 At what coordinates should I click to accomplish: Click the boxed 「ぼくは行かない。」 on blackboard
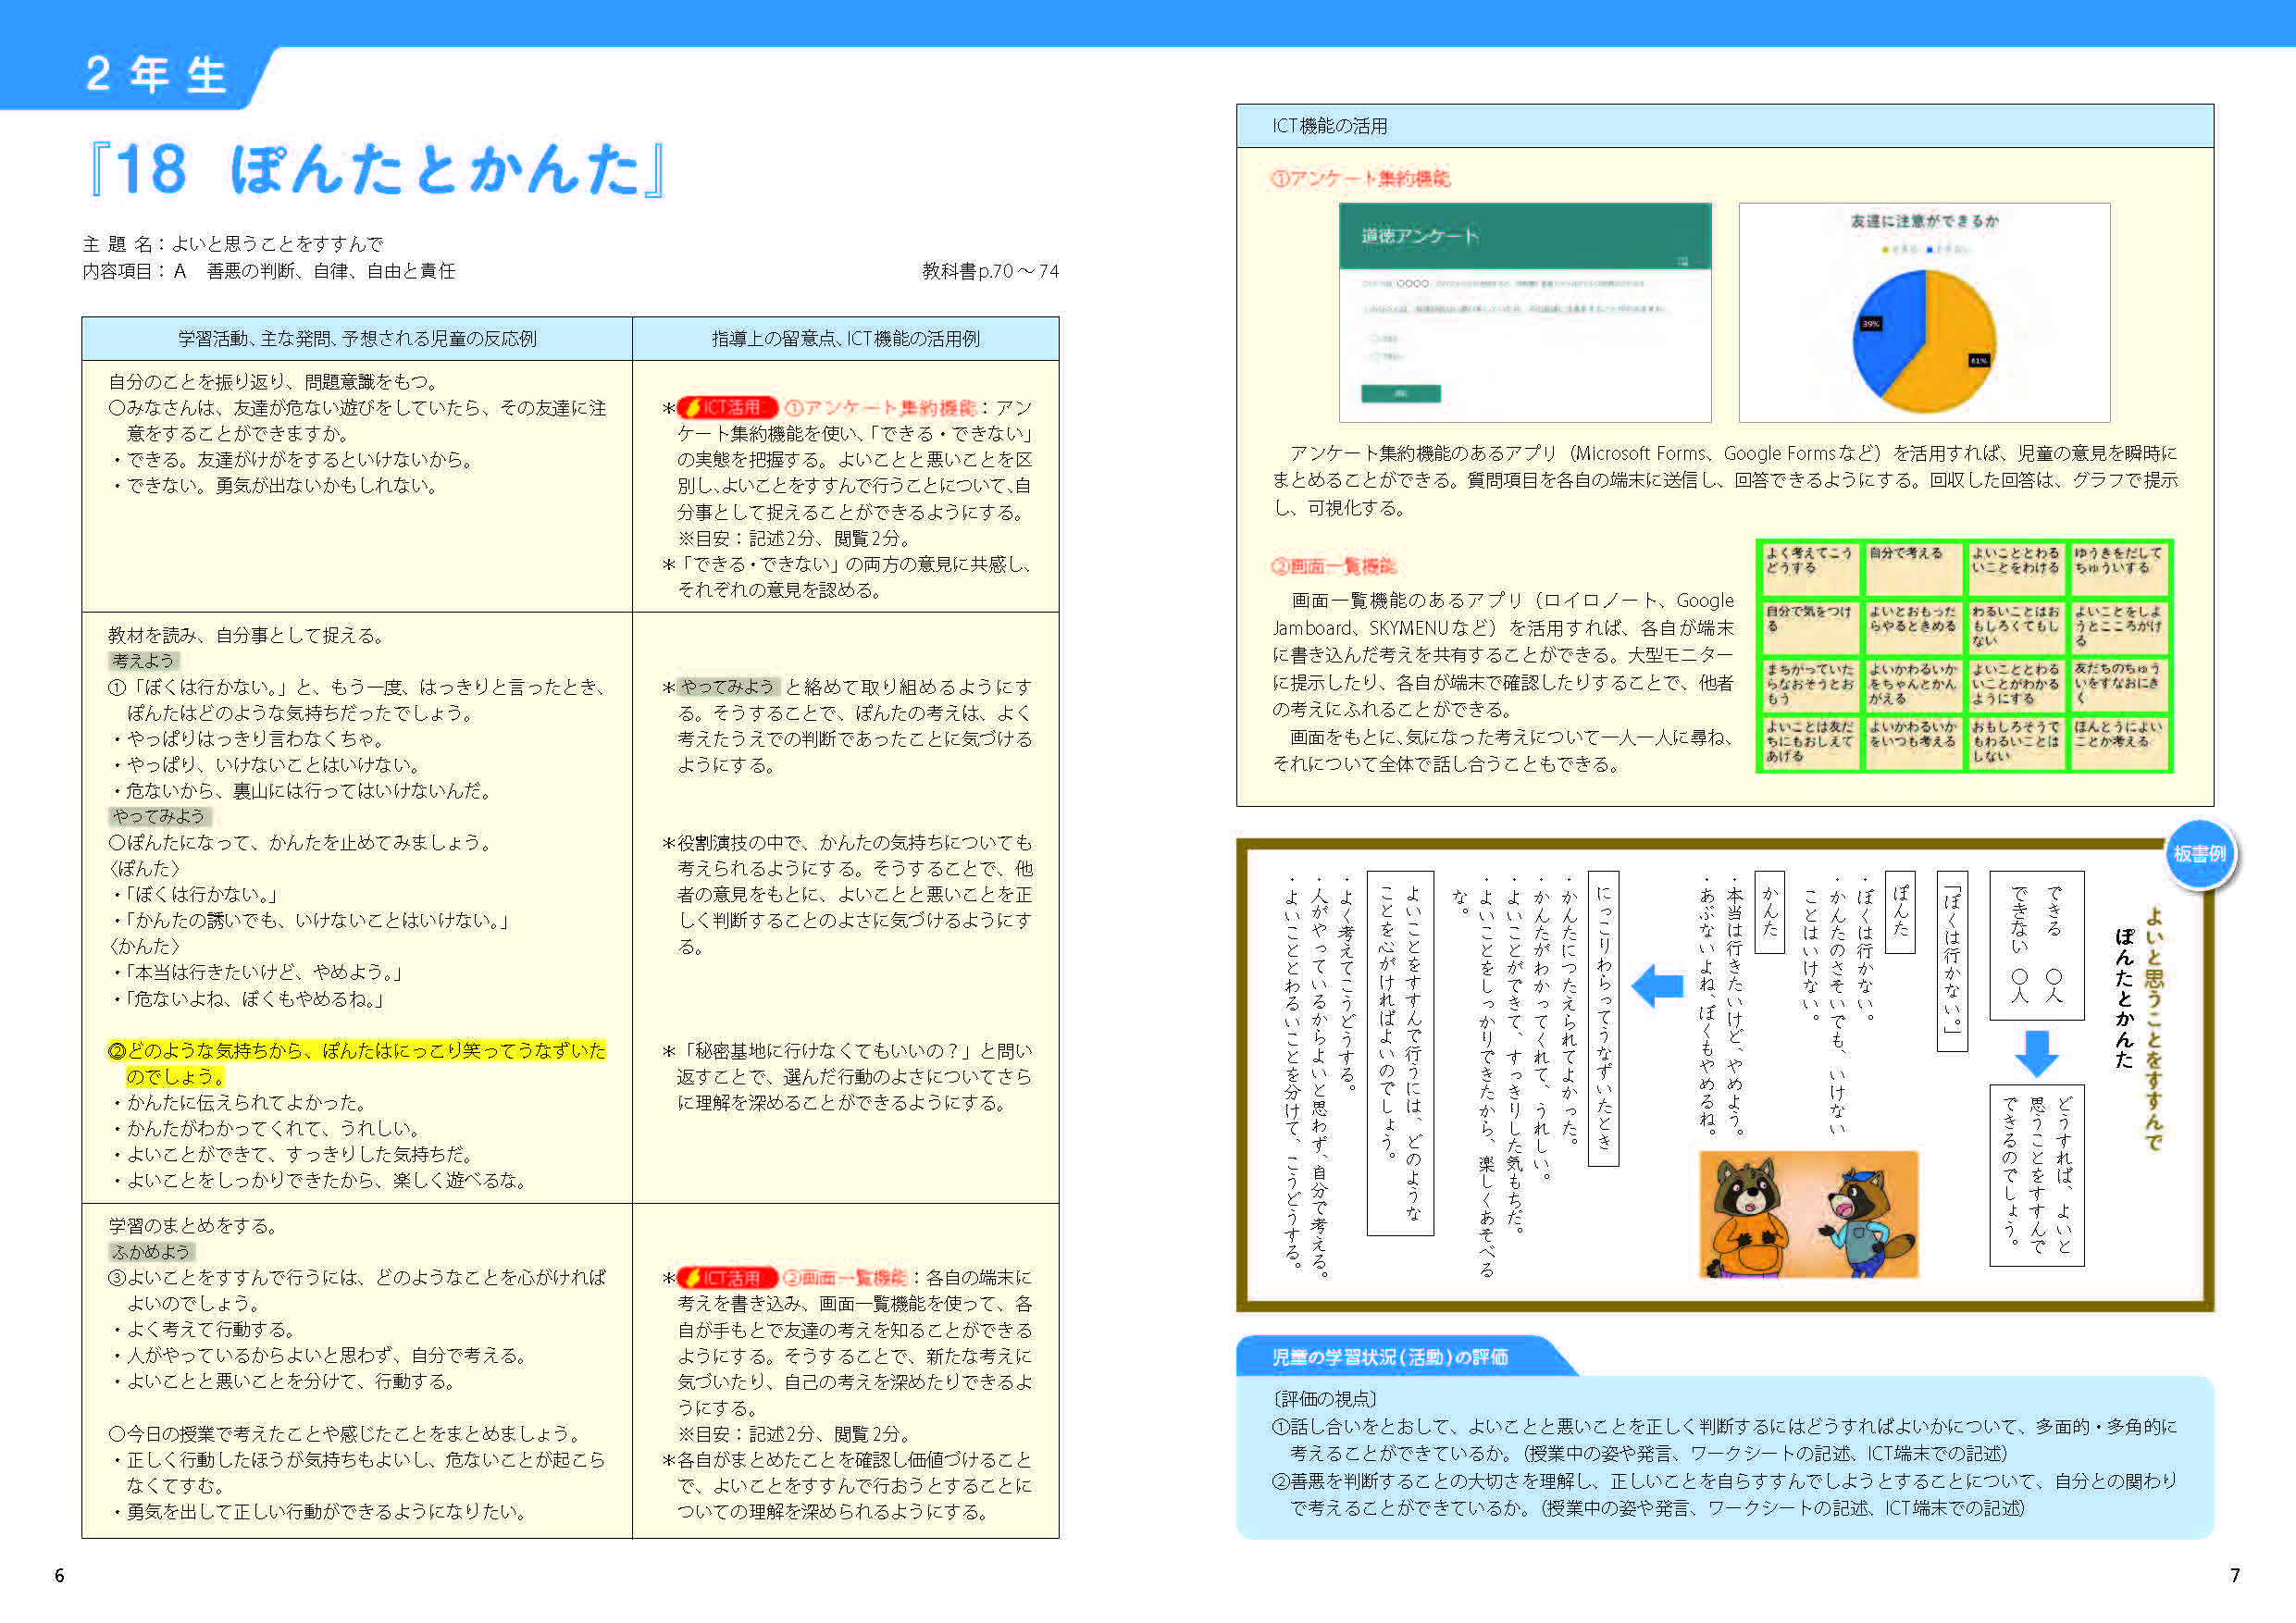click(x=1952, y=961)
